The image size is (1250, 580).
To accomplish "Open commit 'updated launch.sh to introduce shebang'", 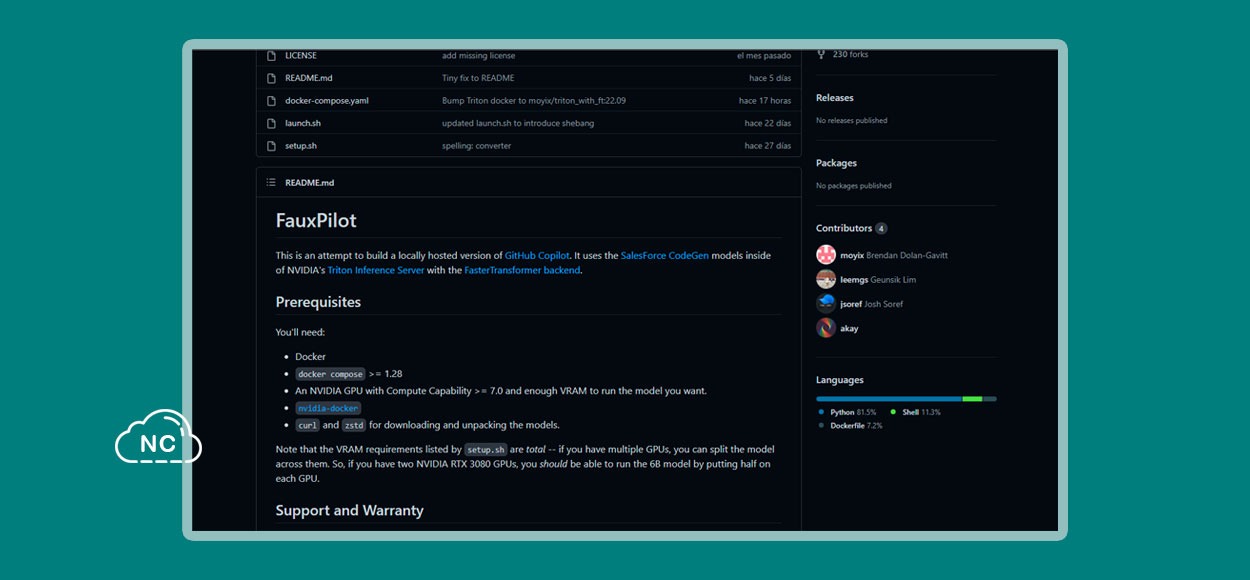I will pos(518,123).
